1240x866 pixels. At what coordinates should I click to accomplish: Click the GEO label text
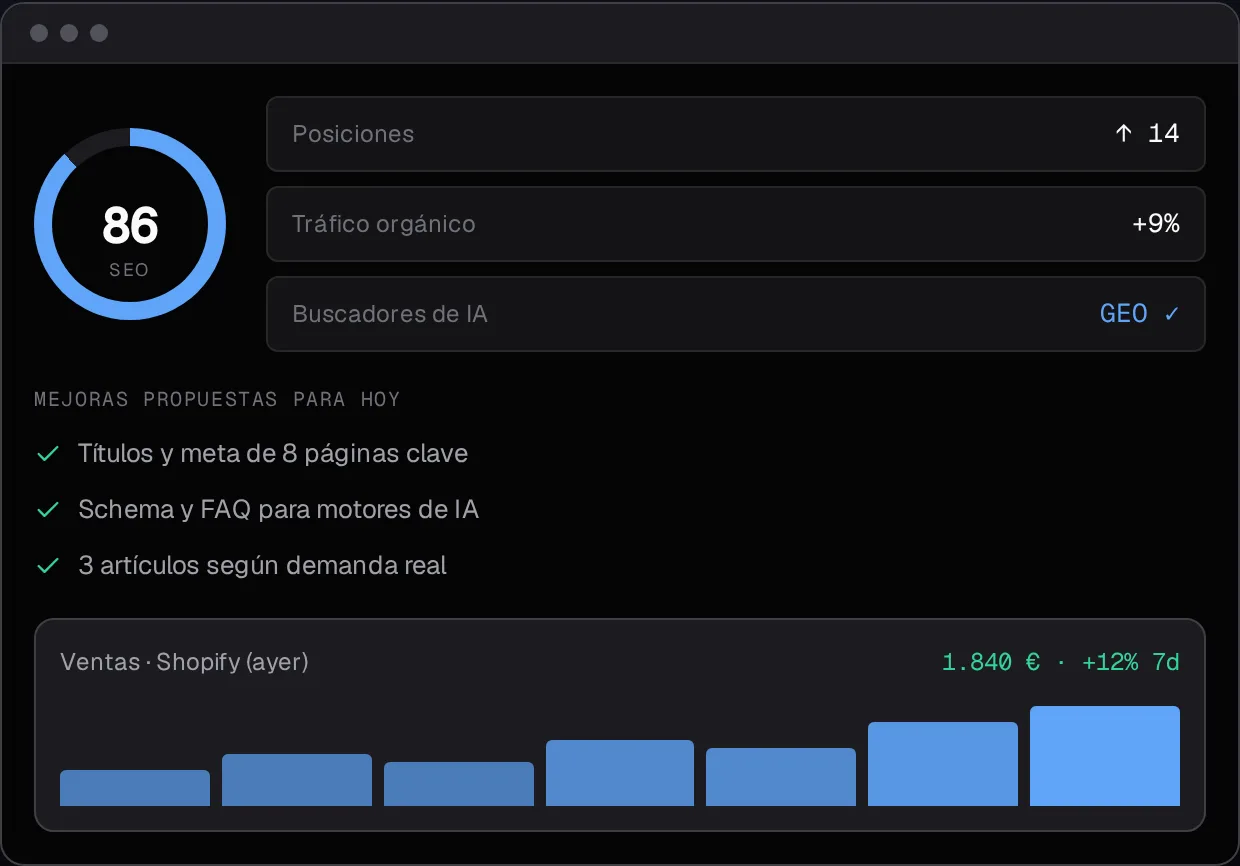1123,314
